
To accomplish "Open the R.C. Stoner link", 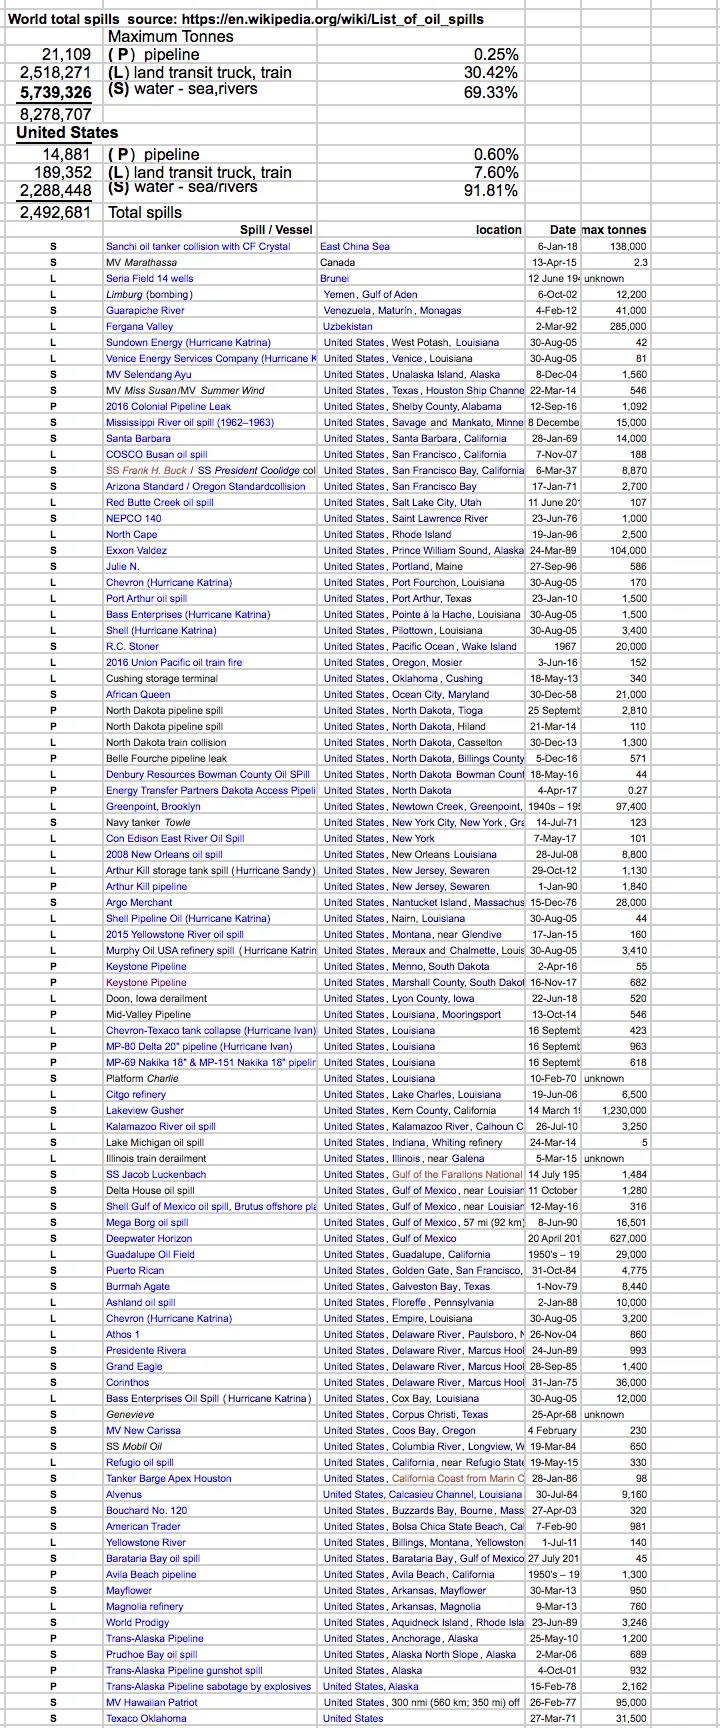I will pyautogui.click(x=133, y=646).
